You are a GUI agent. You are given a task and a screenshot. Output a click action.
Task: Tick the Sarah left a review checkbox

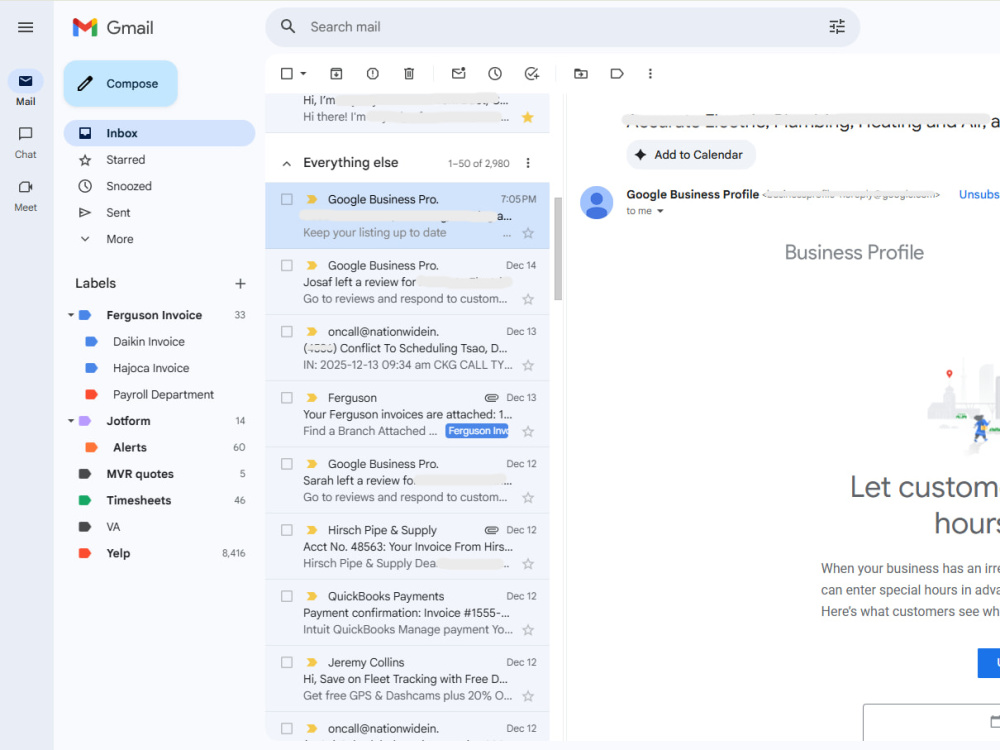pos(287,464)
